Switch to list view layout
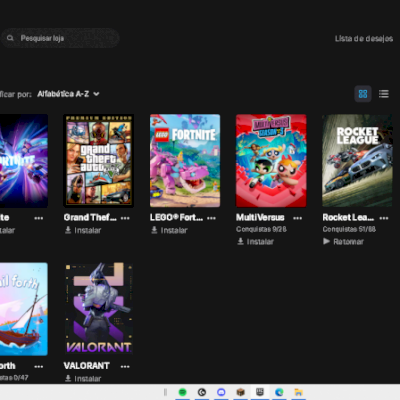 384,94
